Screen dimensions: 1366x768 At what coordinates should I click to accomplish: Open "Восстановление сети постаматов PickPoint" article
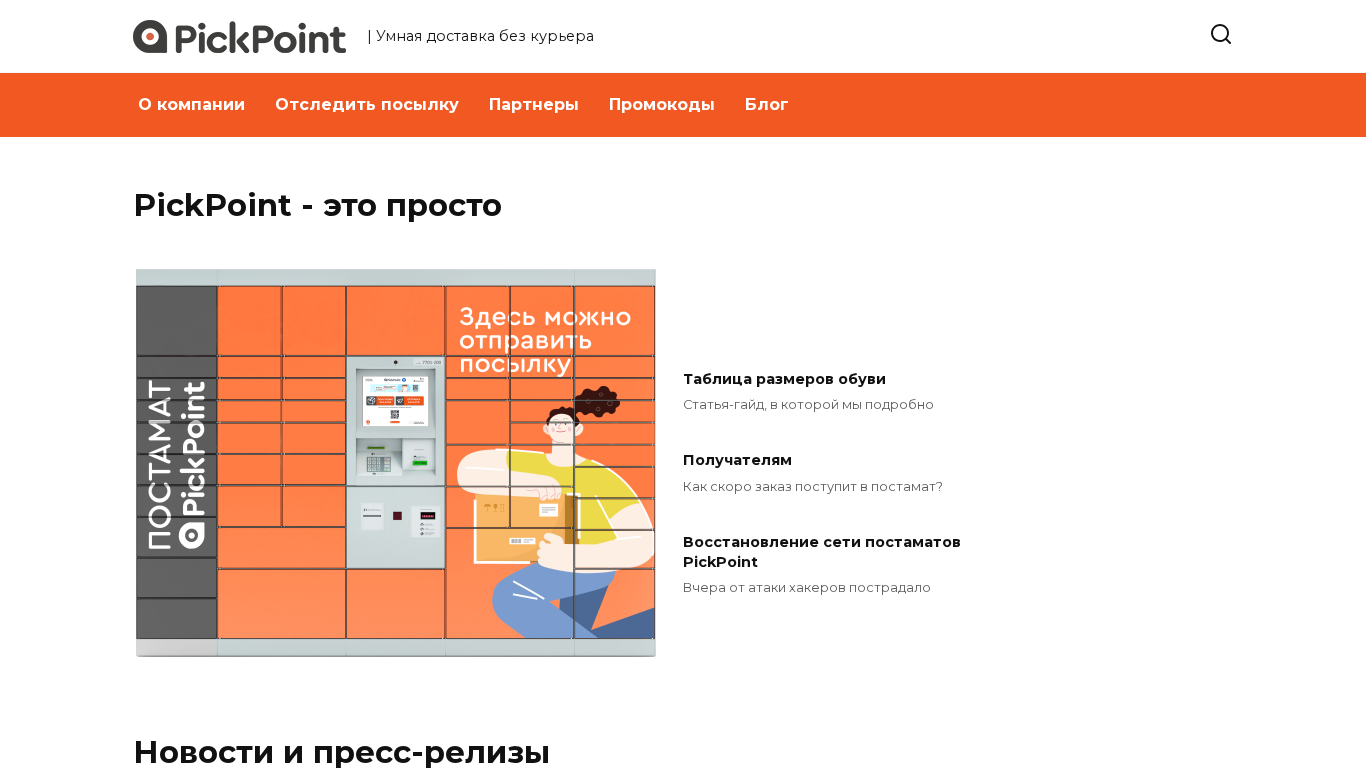(822, 552)
